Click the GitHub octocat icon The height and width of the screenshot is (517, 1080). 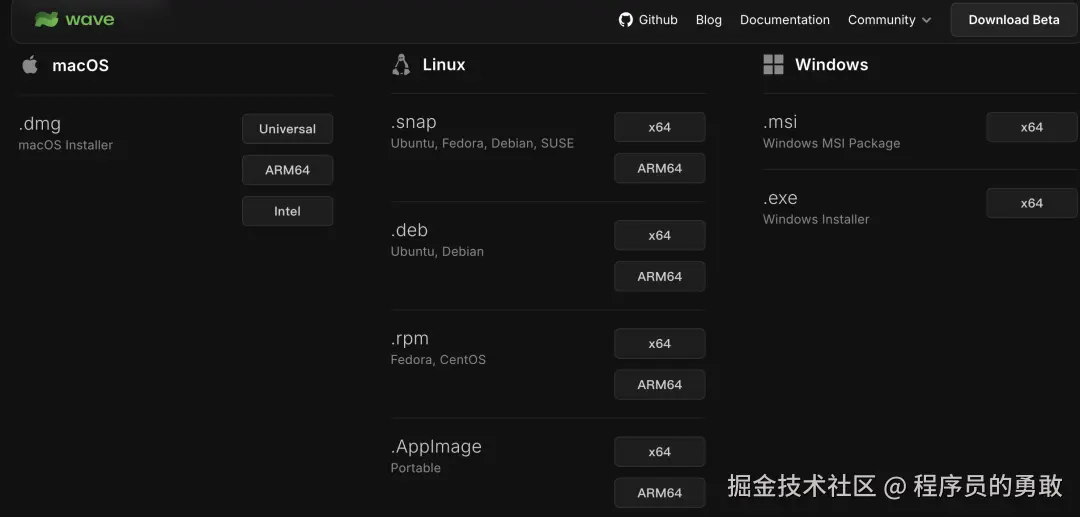point(625,20)
